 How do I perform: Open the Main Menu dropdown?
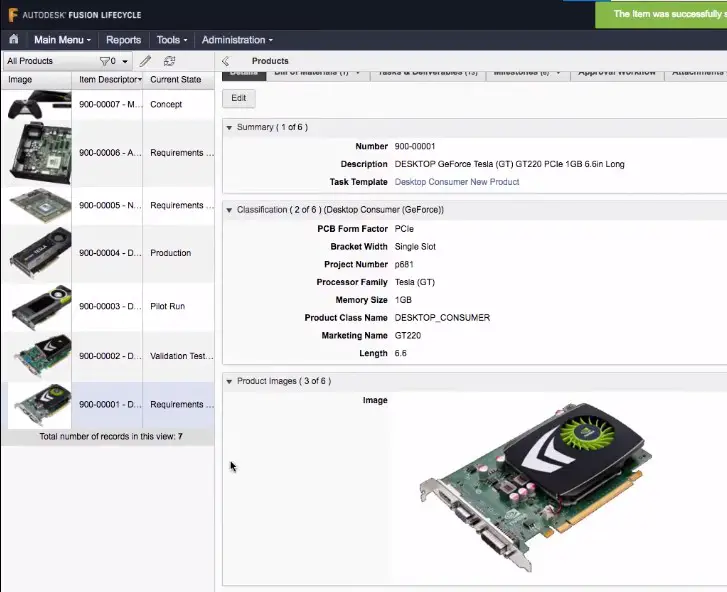[x=62, y=40]
